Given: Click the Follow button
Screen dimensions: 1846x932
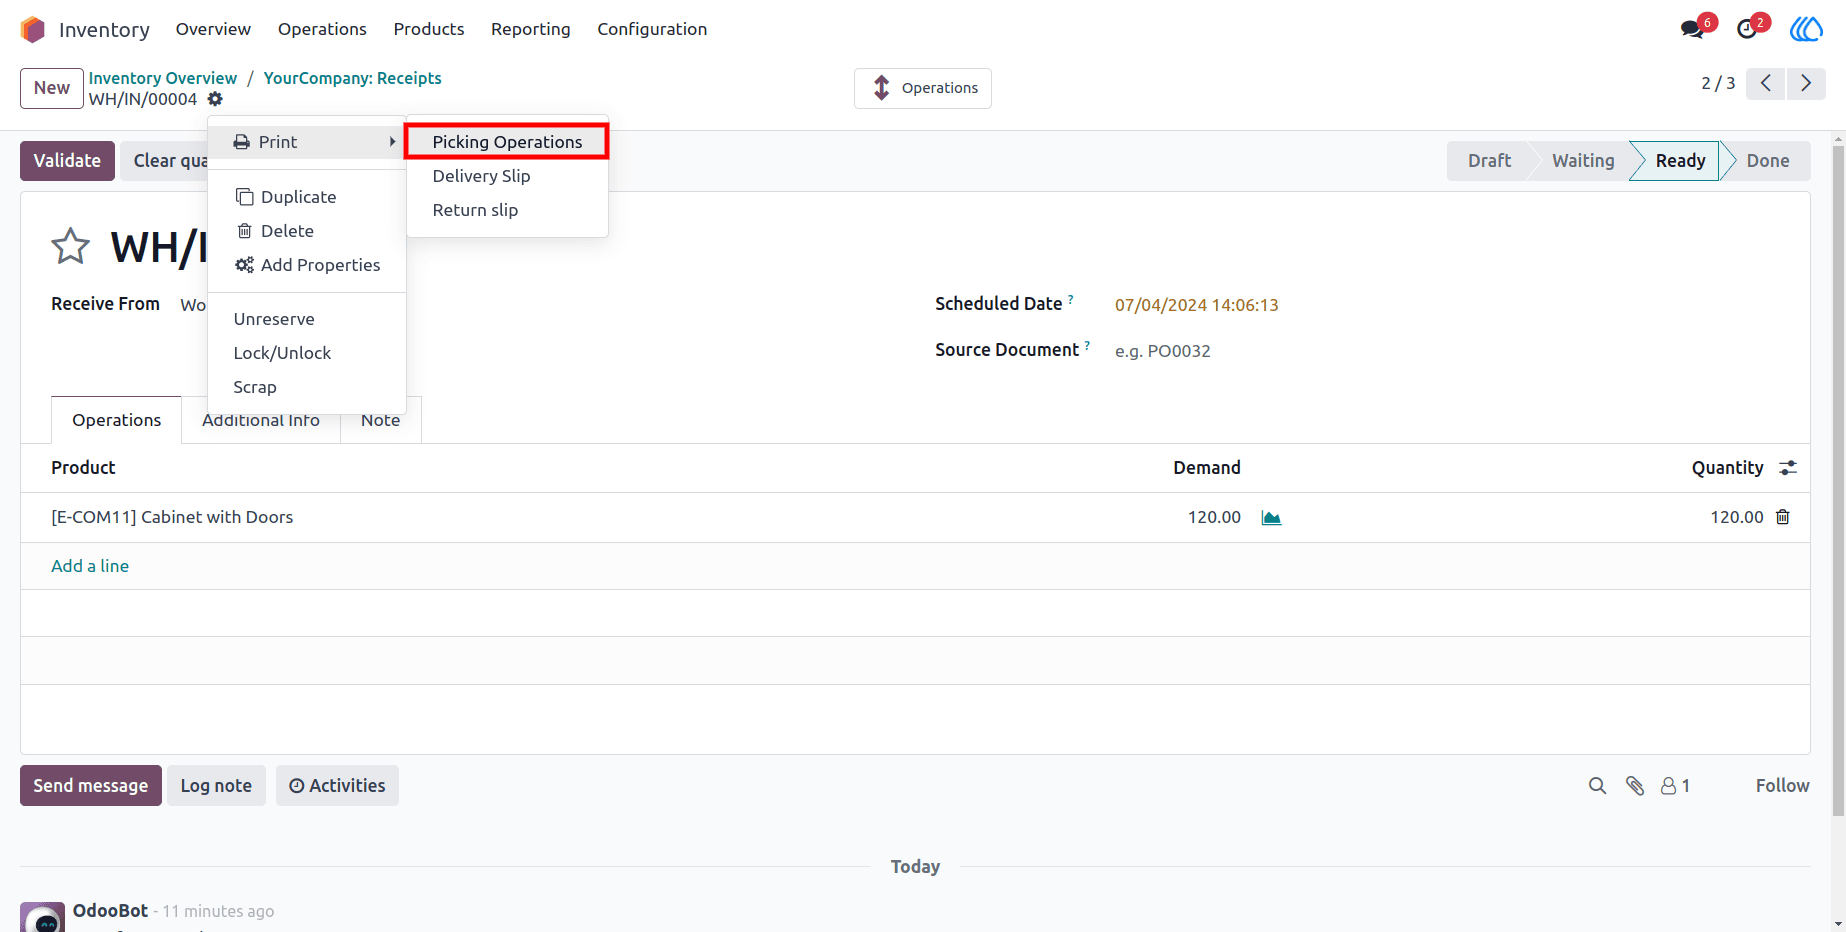Looking at the screenshot, I should pyautogui.click(x=1782, y=786).
